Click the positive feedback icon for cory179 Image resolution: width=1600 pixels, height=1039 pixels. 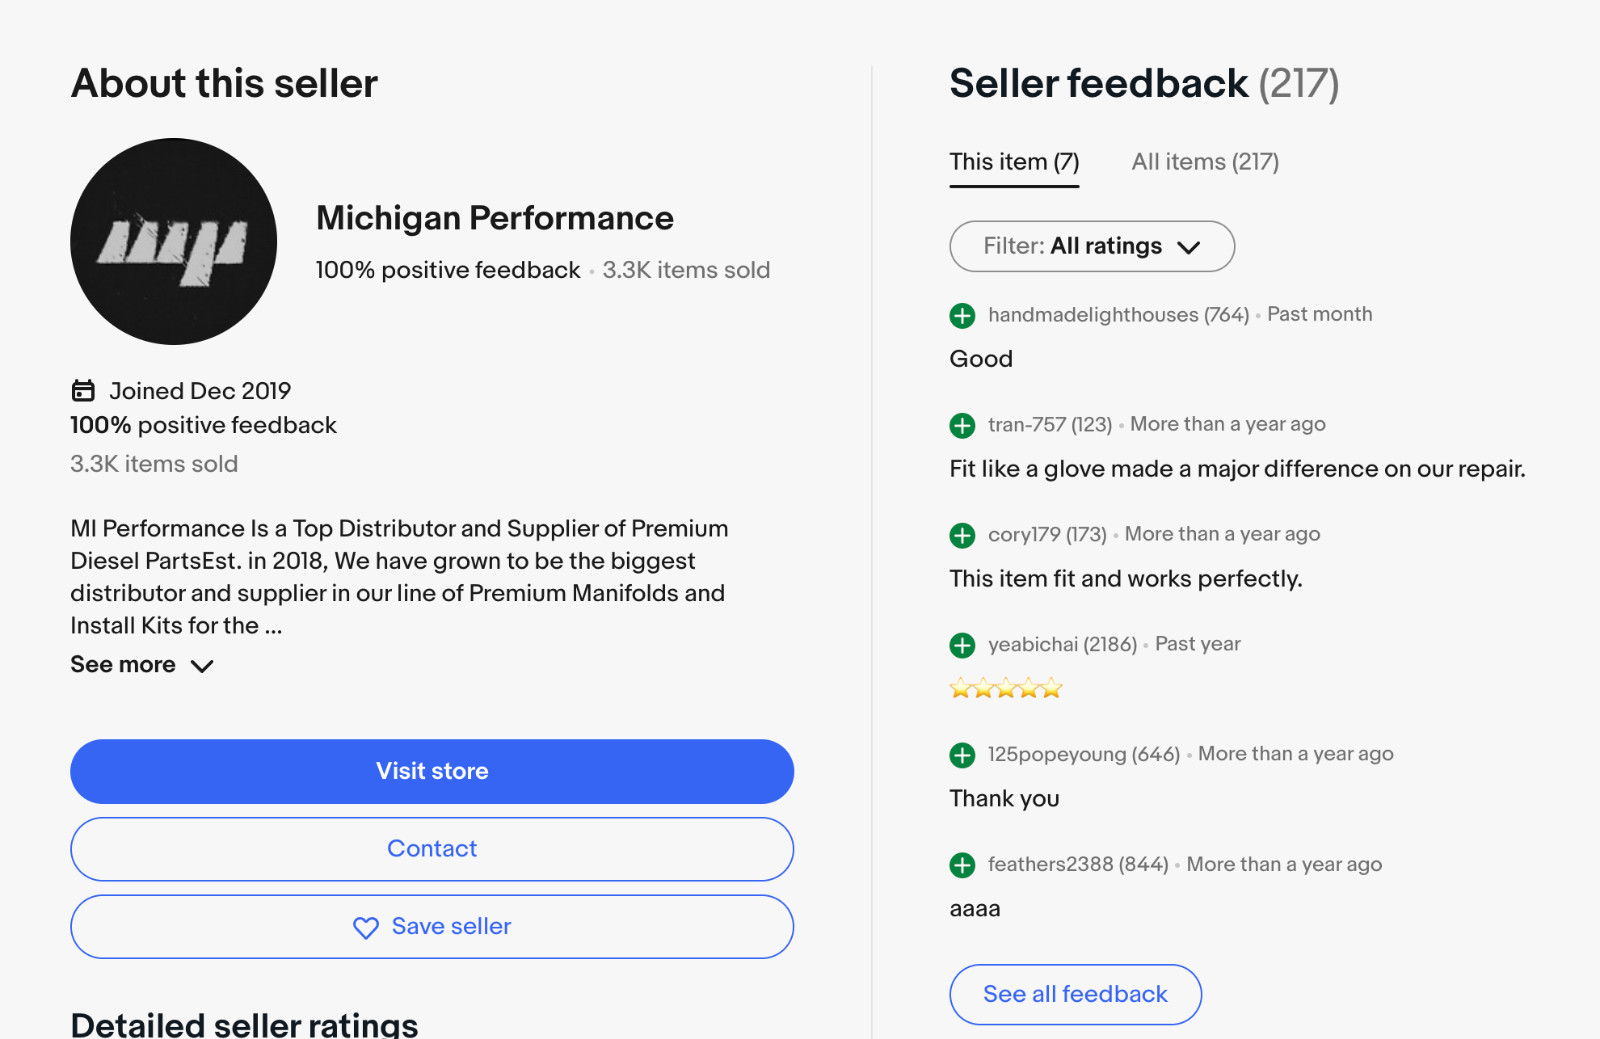[962, 536]
